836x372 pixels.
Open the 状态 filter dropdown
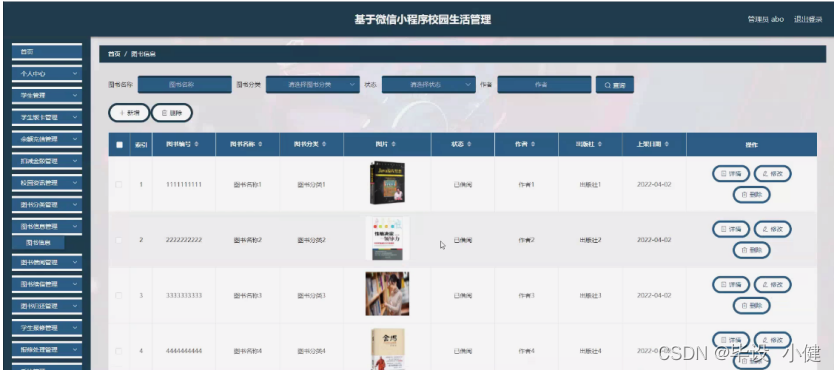coord(429,85)
